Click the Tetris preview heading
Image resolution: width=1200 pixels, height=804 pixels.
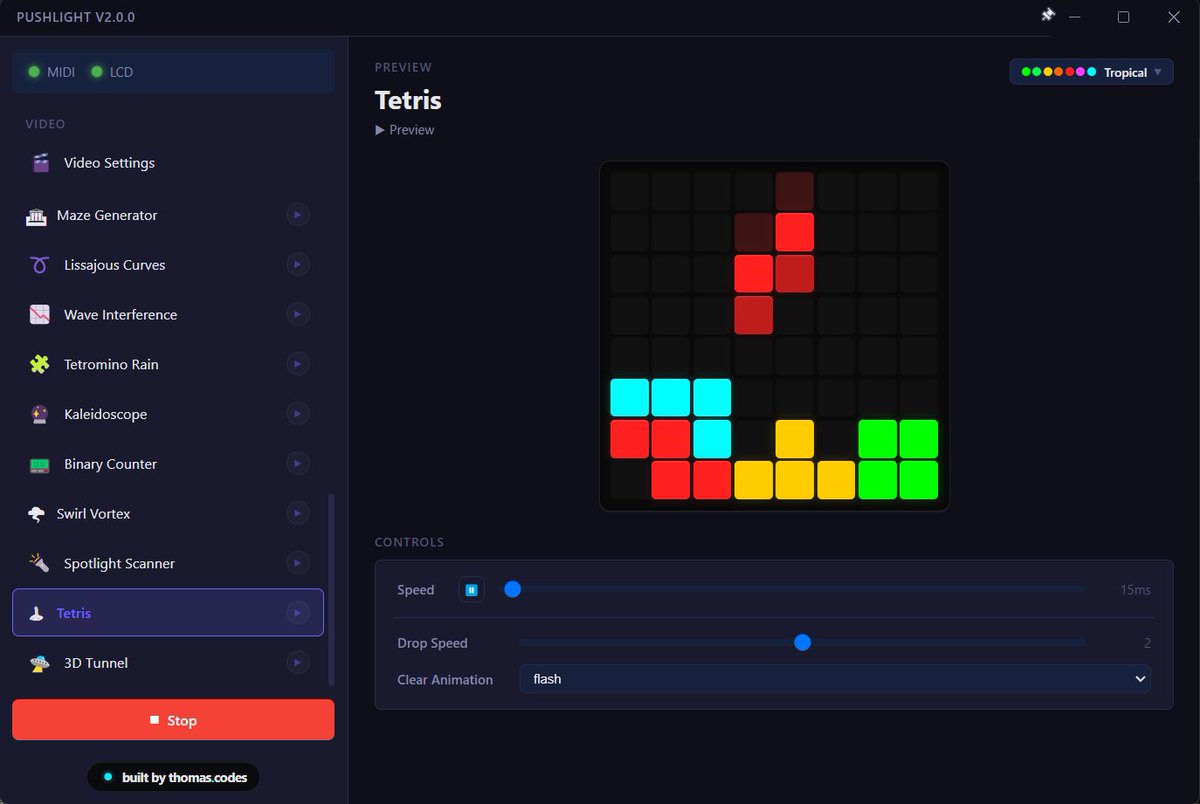point(408,100)
